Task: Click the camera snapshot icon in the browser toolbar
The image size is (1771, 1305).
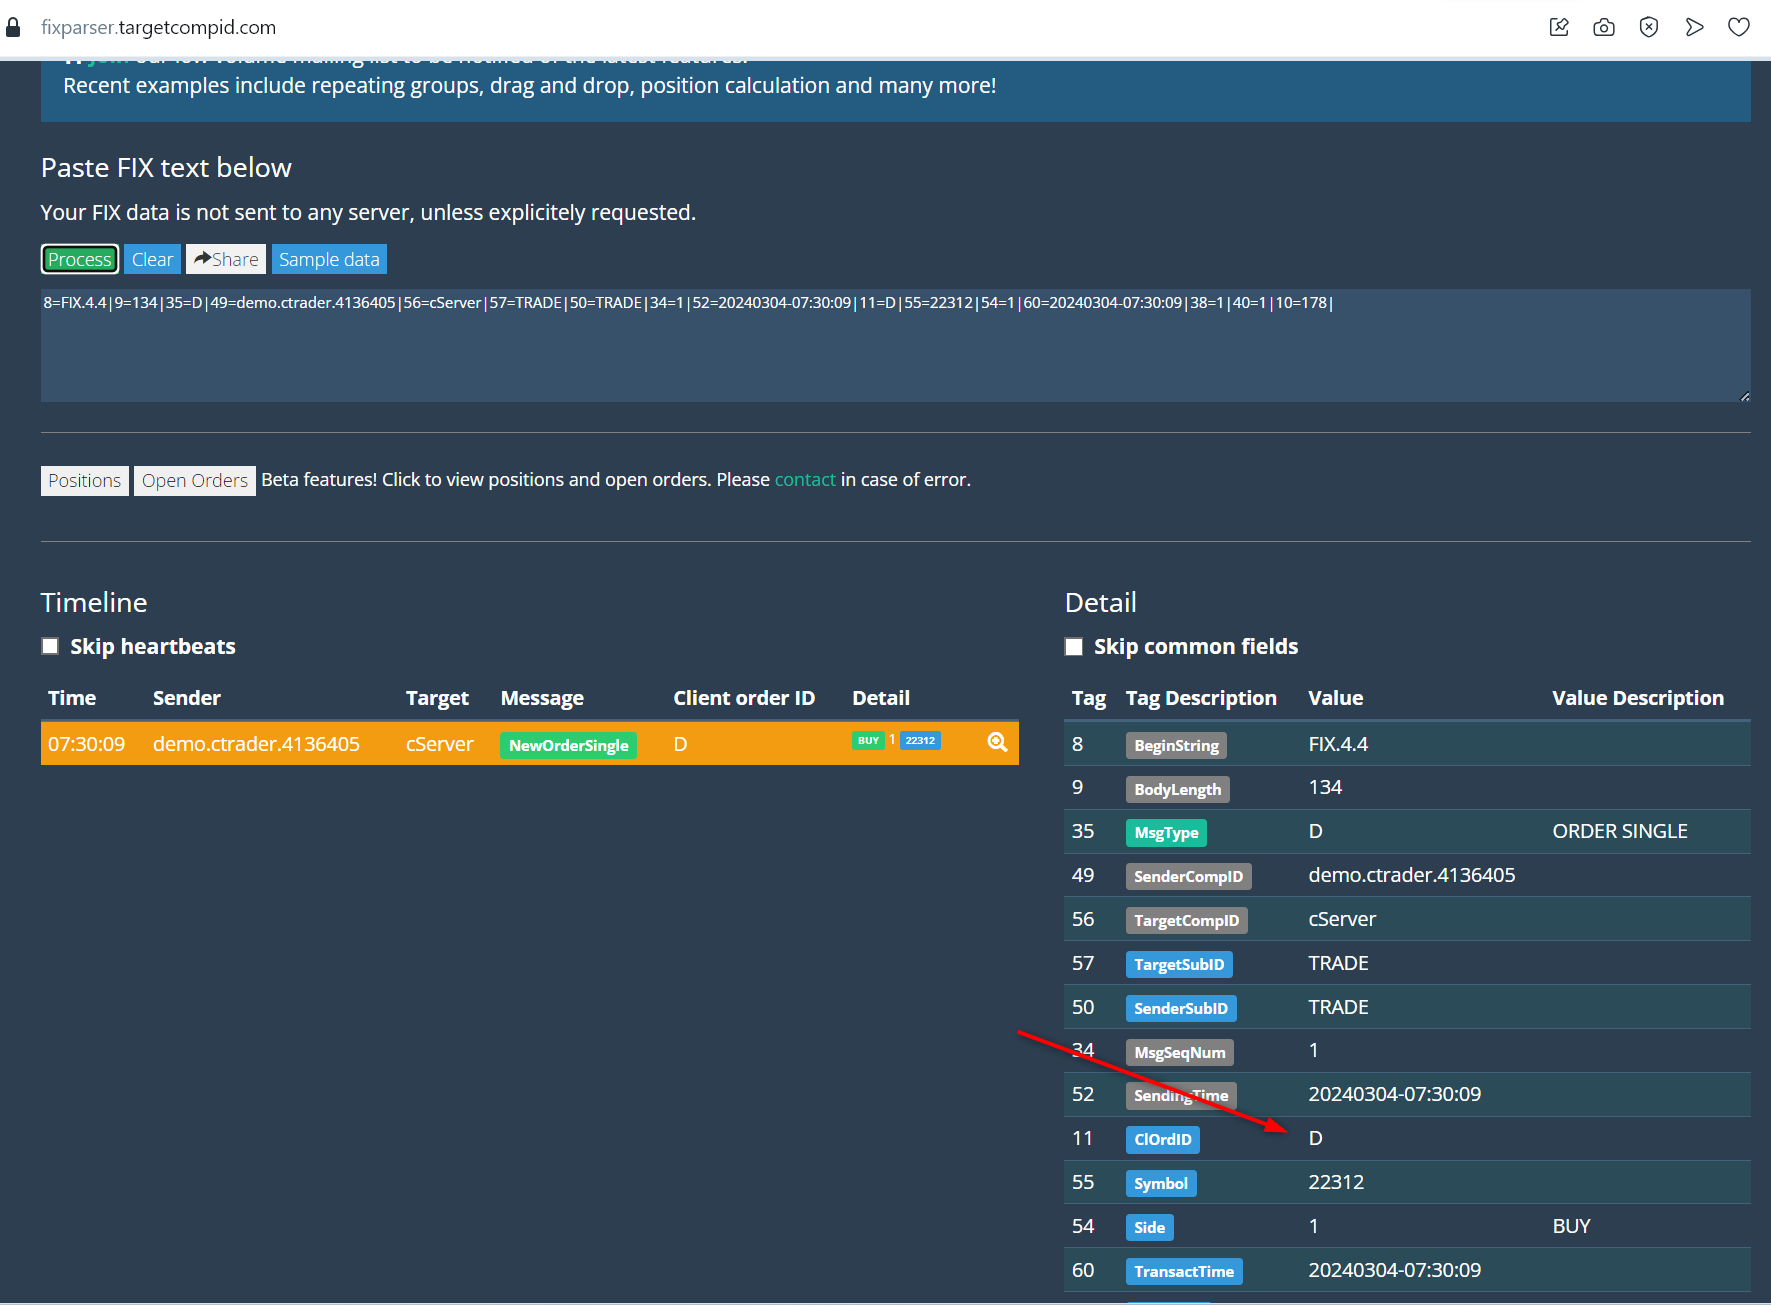Action: (1604, 27)
